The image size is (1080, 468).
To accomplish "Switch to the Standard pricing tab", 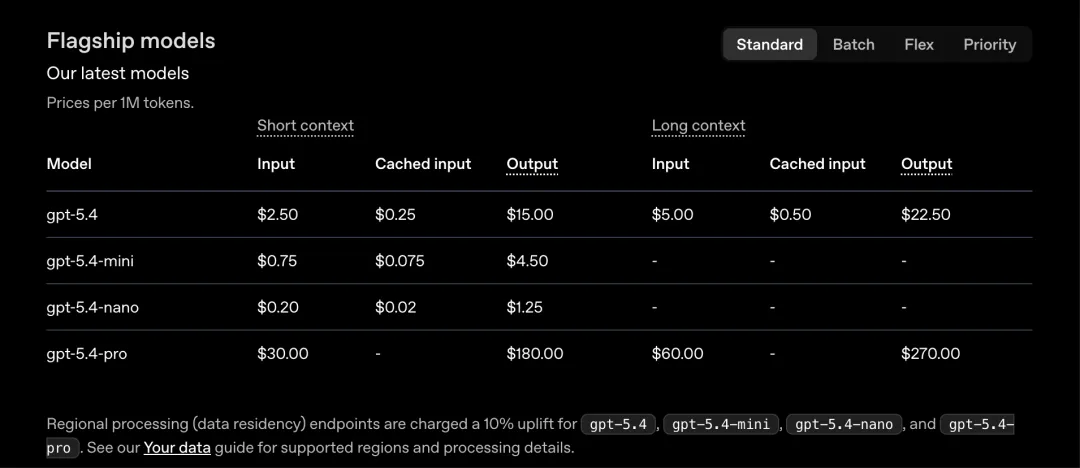I will pyautogui.click(x=769, y=44).
